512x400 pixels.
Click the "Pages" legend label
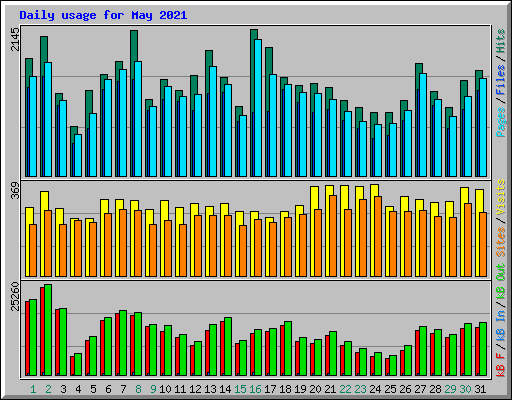tap(501, 122)
